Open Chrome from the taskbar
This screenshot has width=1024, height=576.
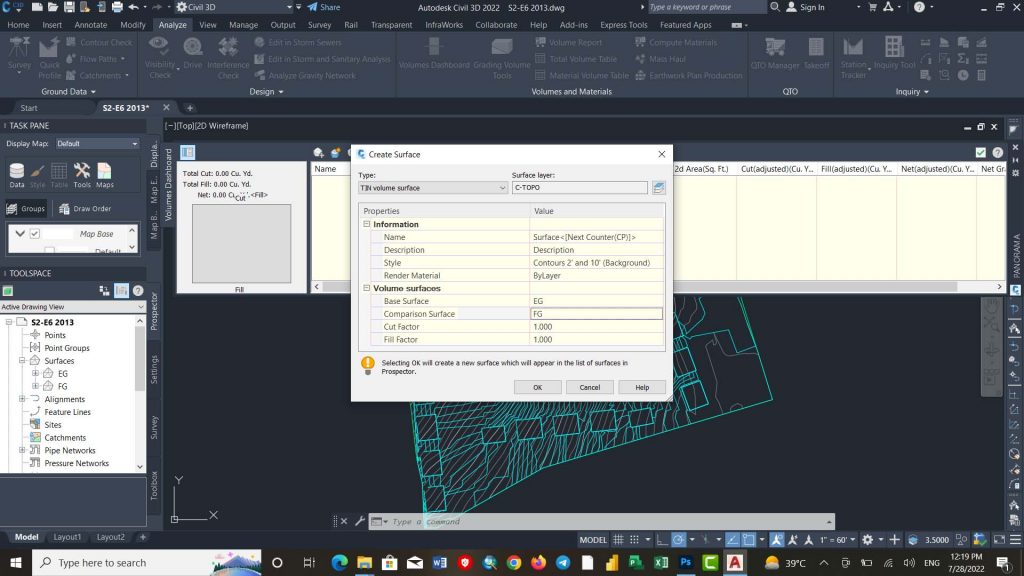point(513,562)
